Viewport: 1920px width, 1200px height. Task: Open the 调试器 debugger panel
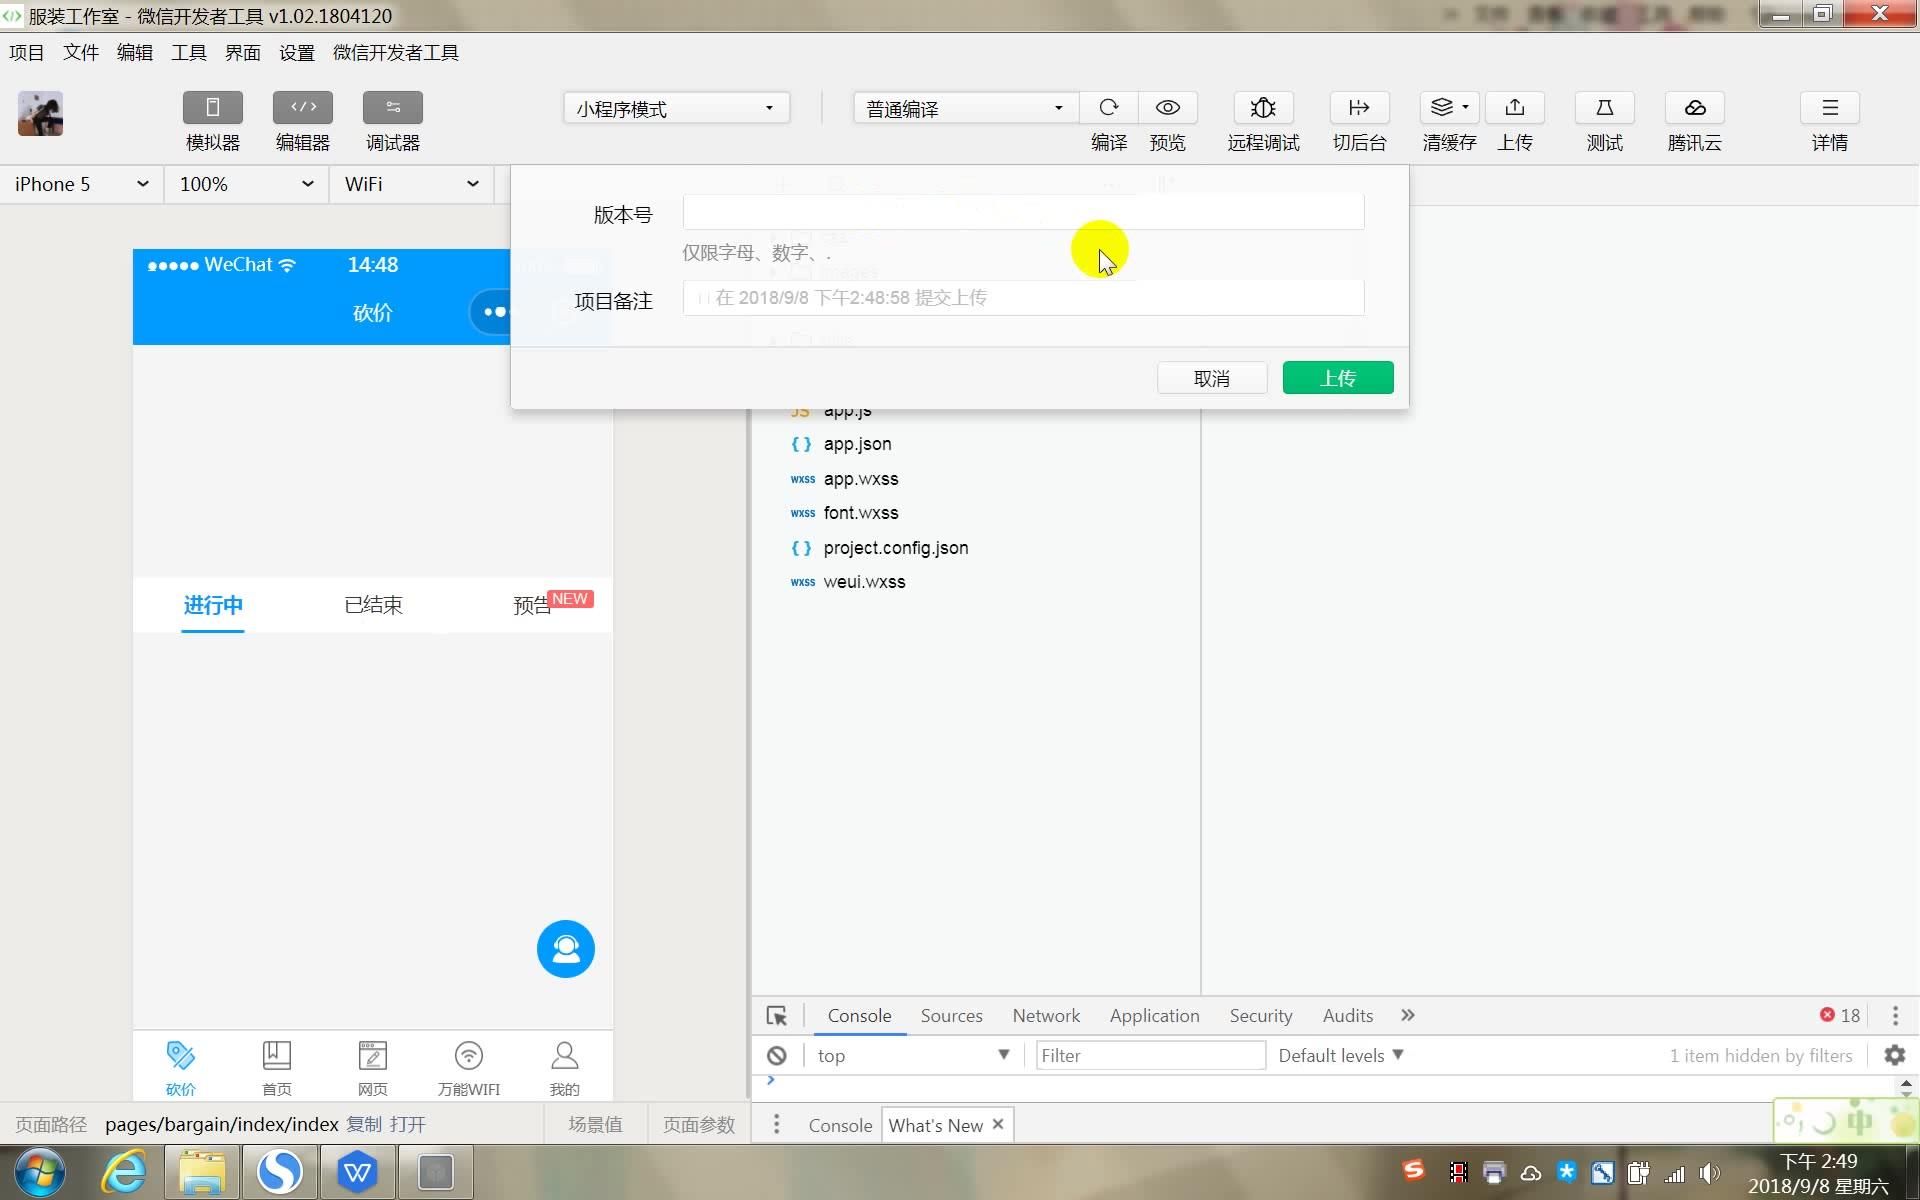392,120
